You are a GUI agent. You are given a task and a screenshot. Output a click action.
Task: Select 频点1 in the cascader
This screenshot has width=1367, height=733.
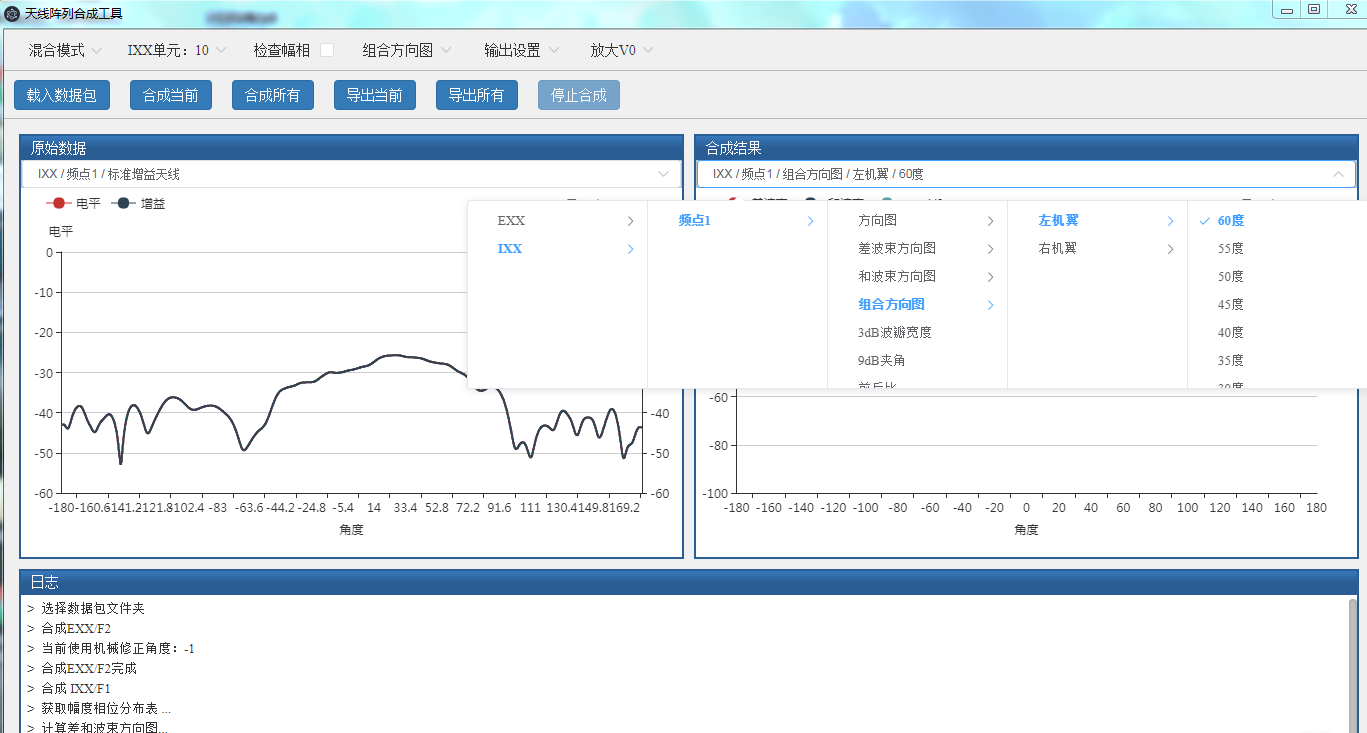tap(737, 221)
